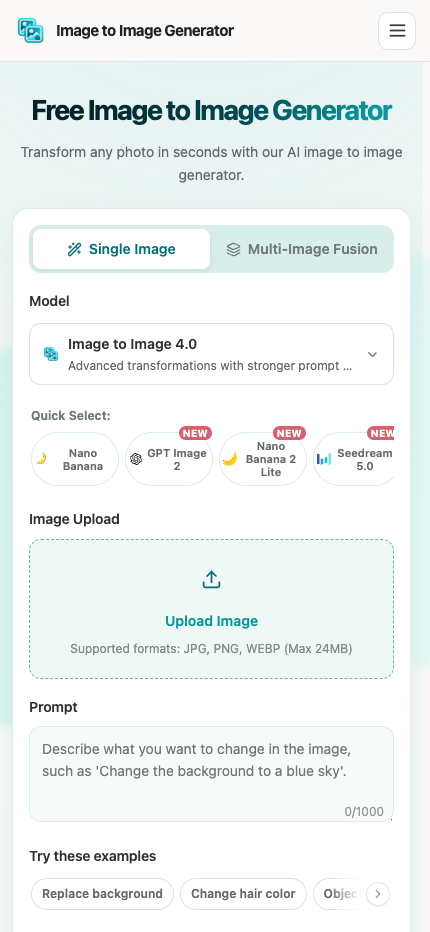
Task: Click the upload arrow icon
Action: 211,579
